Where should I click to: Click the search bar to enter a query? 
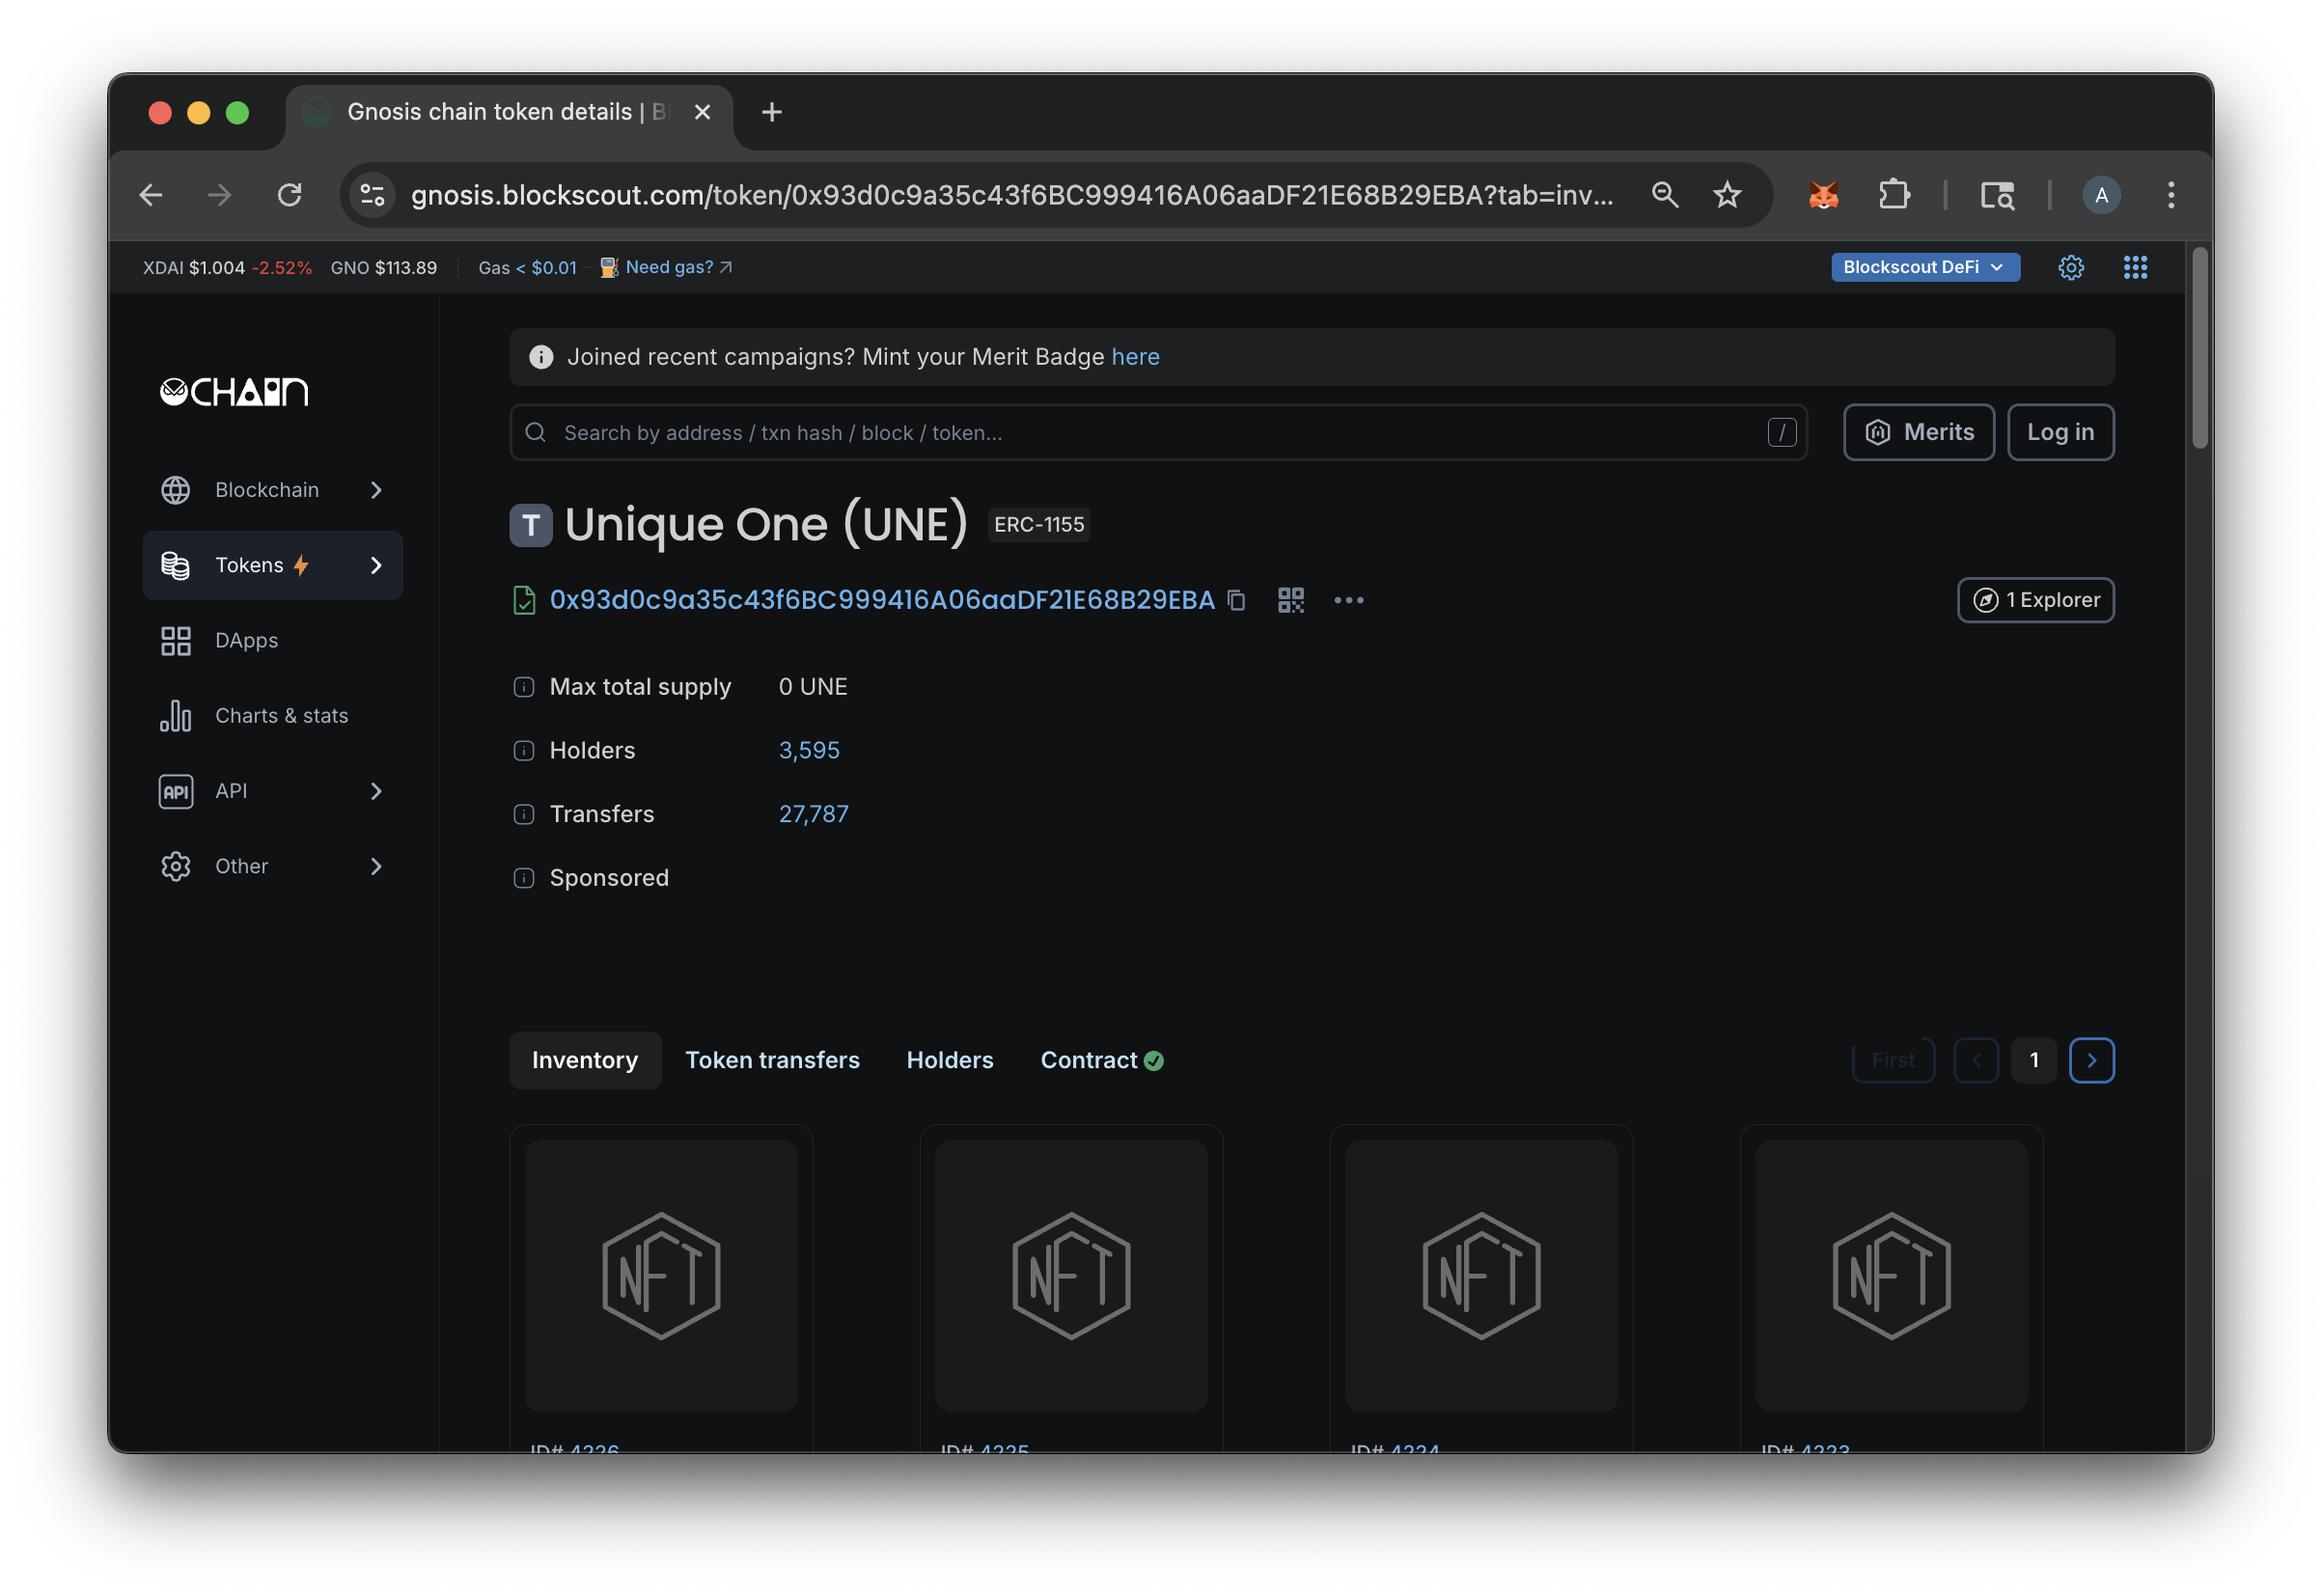pos(1100,432)
